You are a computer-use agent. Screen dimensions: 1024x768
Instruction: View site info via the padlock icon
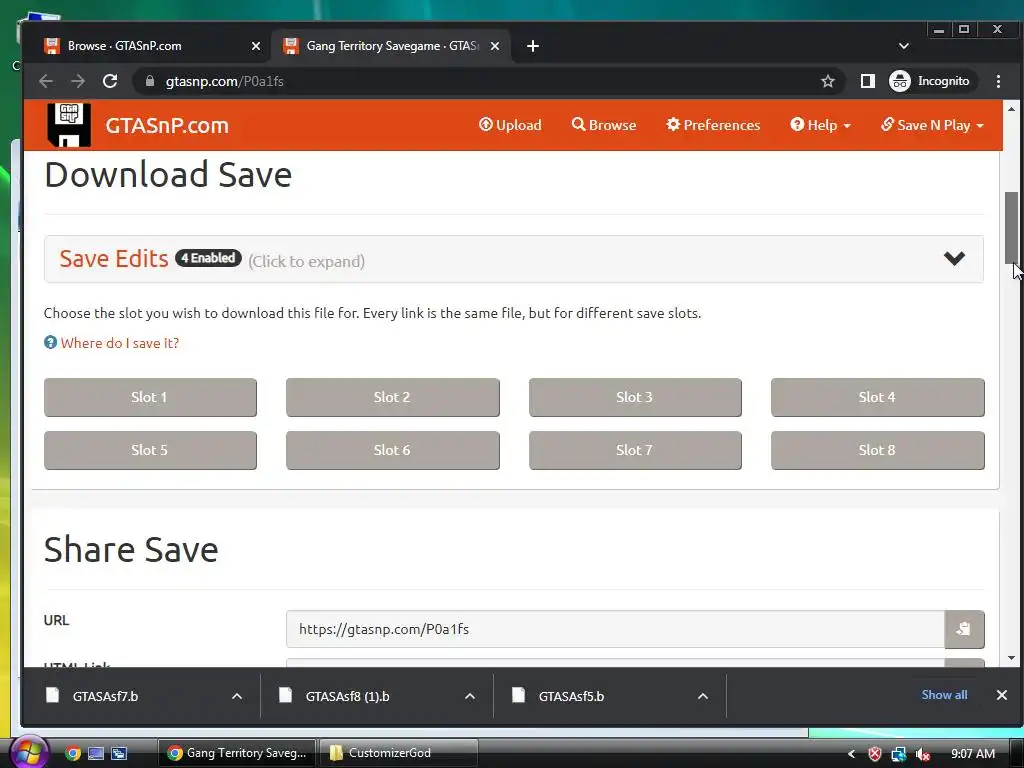(150, 81)
